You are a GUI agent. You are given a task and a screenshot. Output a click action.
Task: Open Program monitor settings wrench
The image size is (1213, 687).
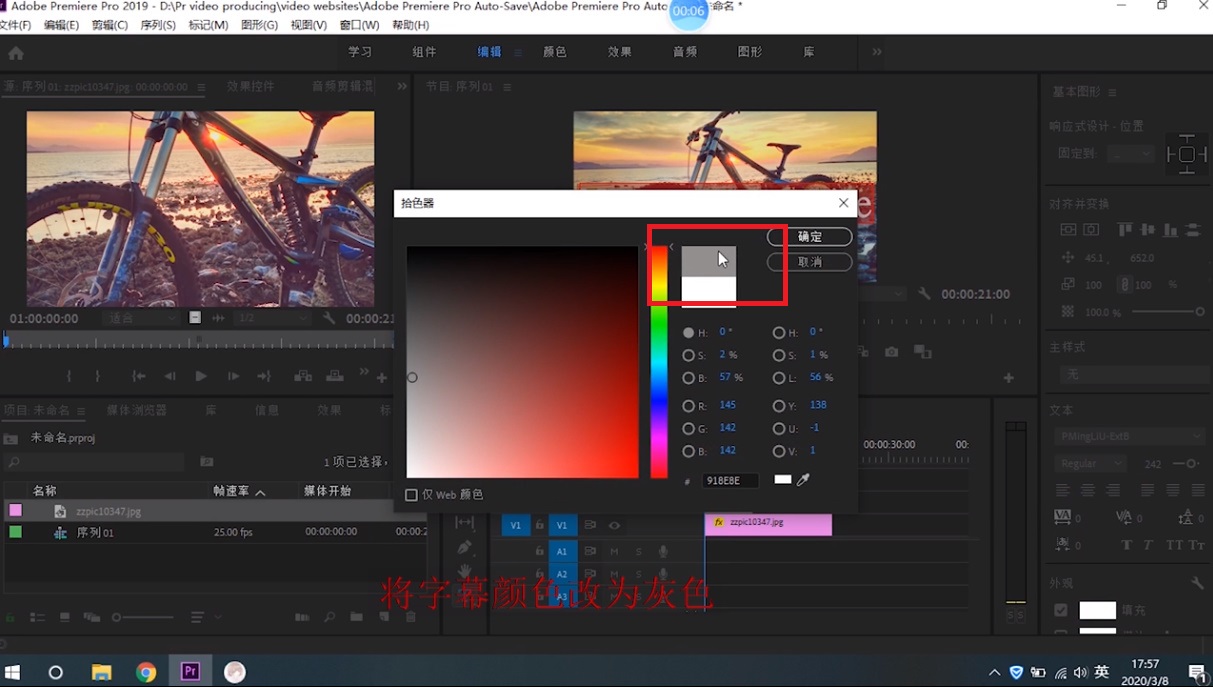coord(924,294)
